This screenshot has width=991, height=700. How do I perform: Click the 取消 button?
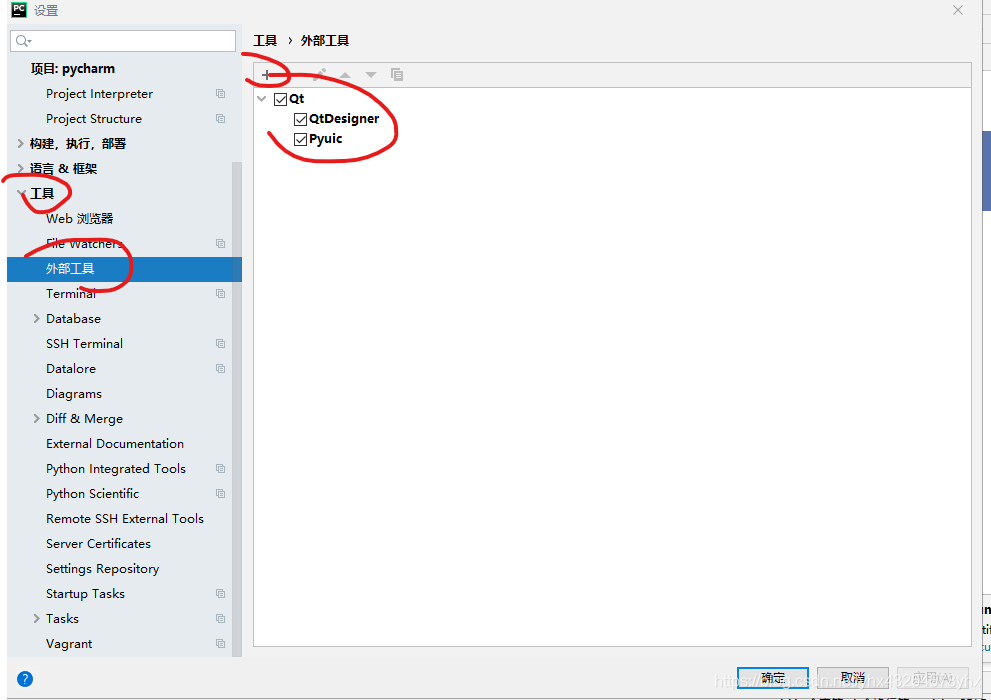click(x=853, y=679)
